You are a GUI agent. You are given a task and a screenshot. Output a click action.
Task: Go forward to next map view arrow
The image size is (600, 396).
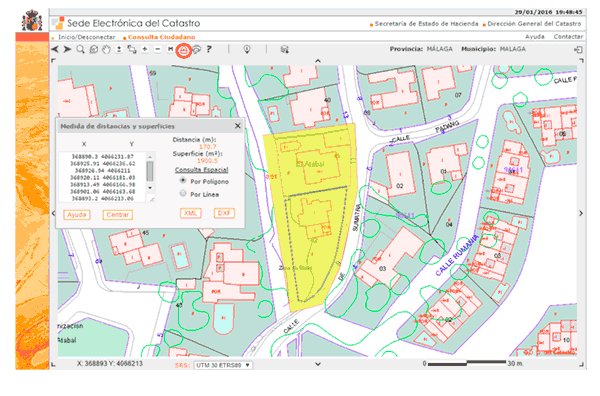coord(67,49)
